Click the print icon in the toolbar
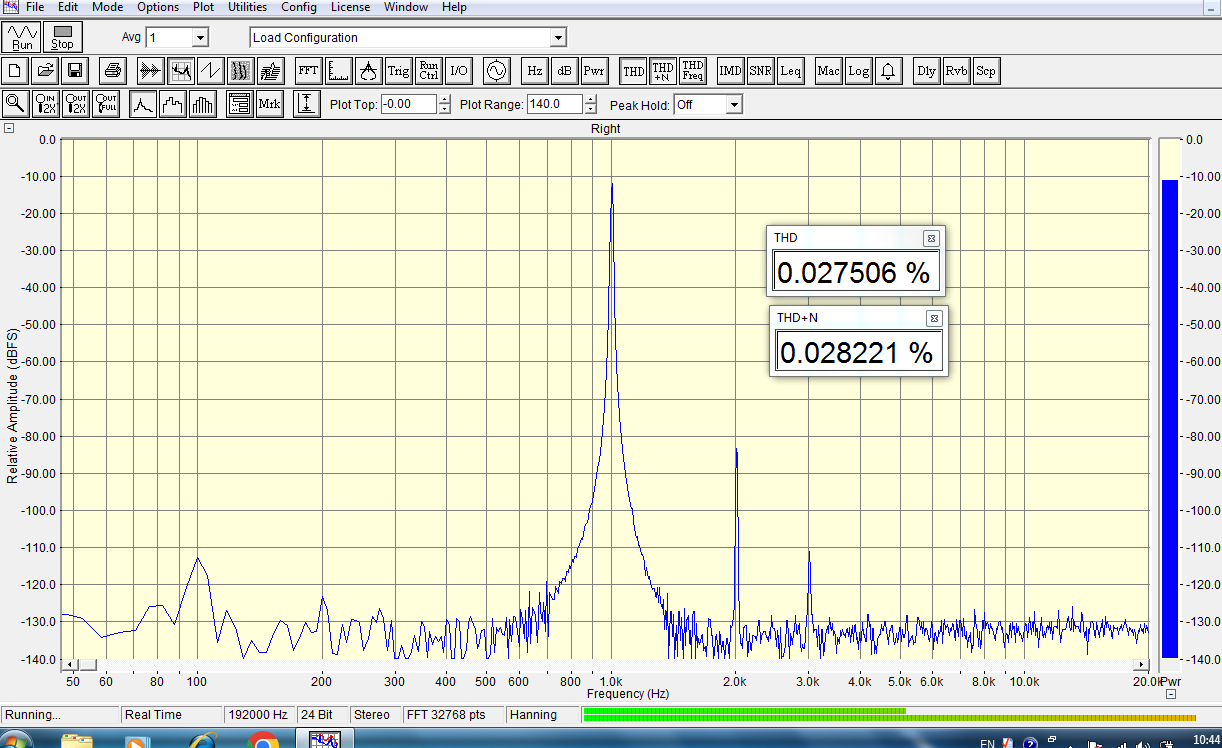Image resolution: width=1222 pixels, height=748 pixels. (x=113, y=71)
